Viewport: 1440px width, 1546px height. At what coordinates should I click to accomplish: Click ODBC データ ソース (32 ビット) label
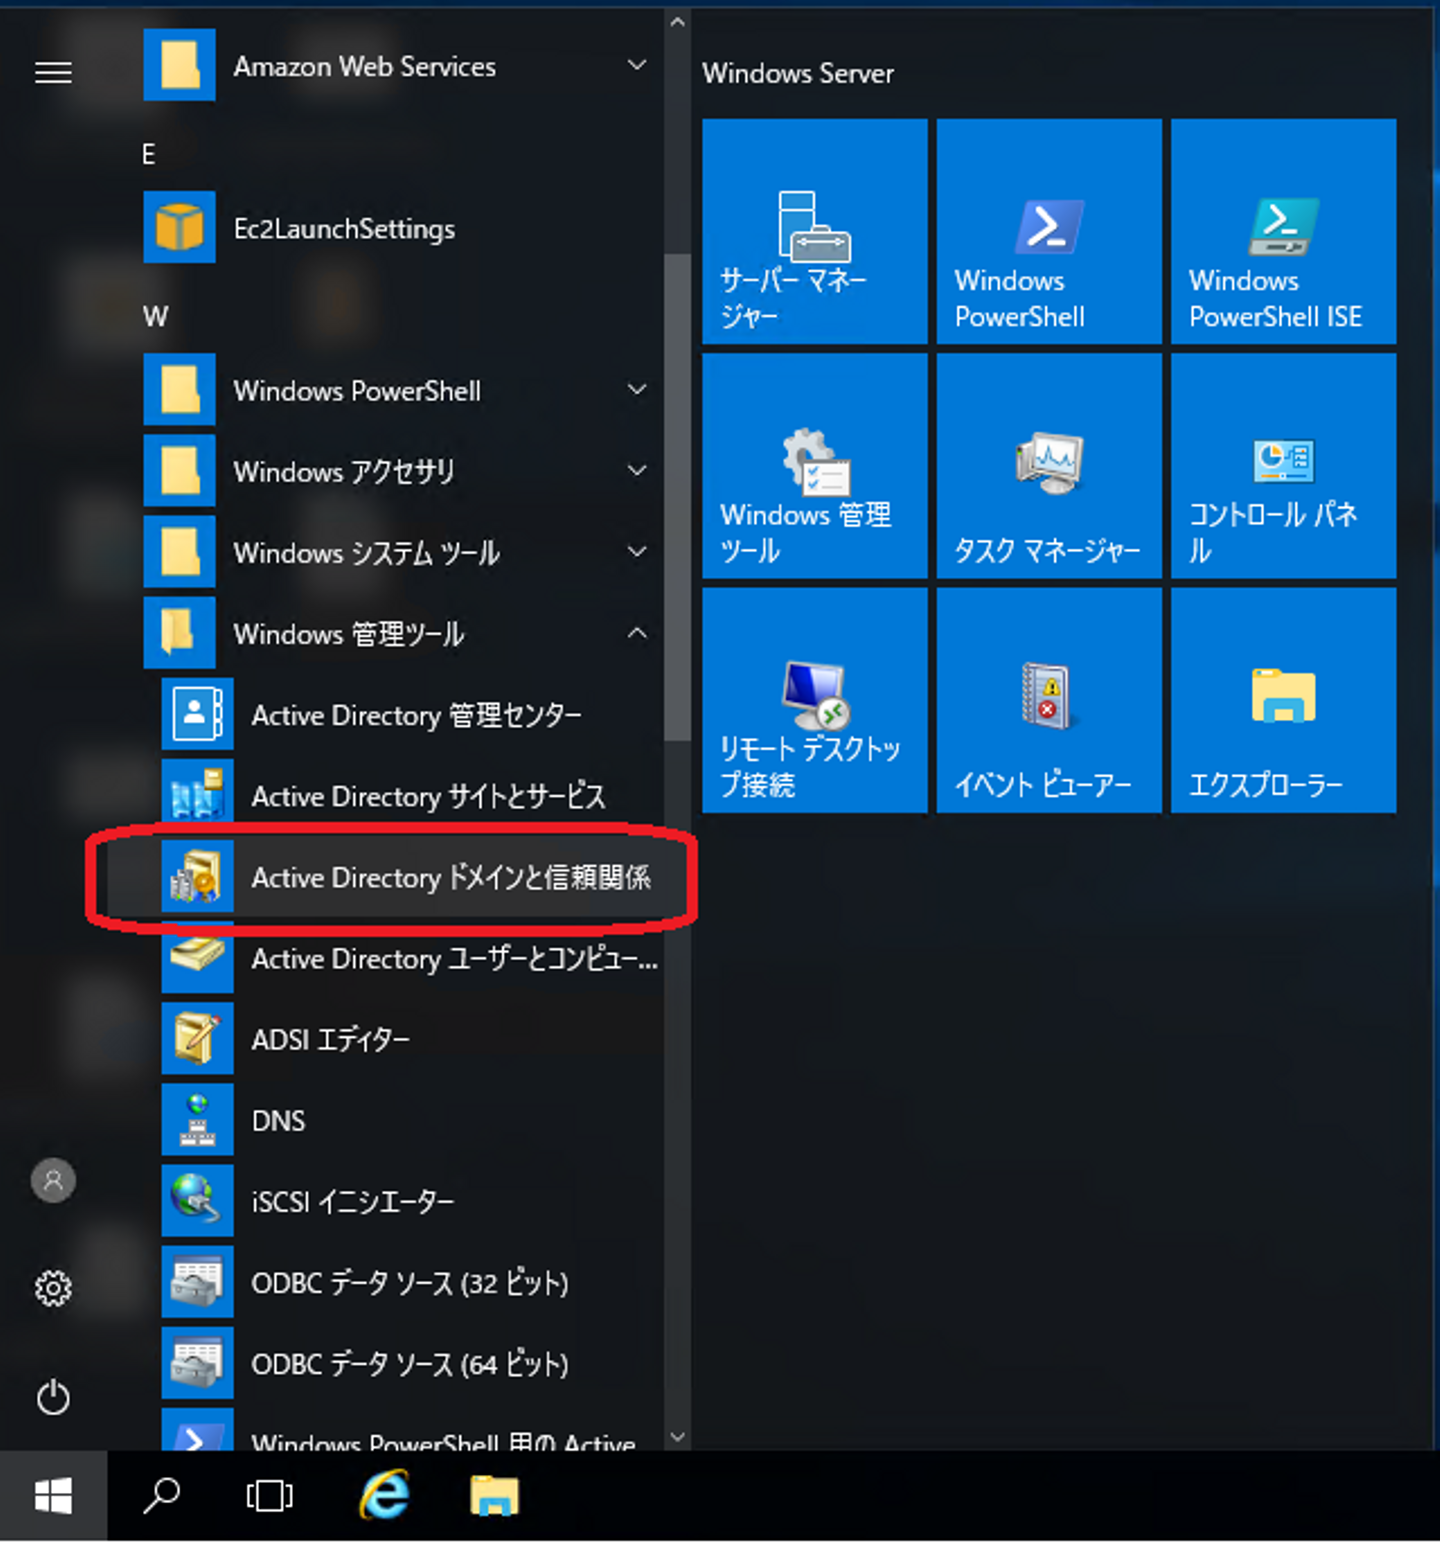point(410,1283)
